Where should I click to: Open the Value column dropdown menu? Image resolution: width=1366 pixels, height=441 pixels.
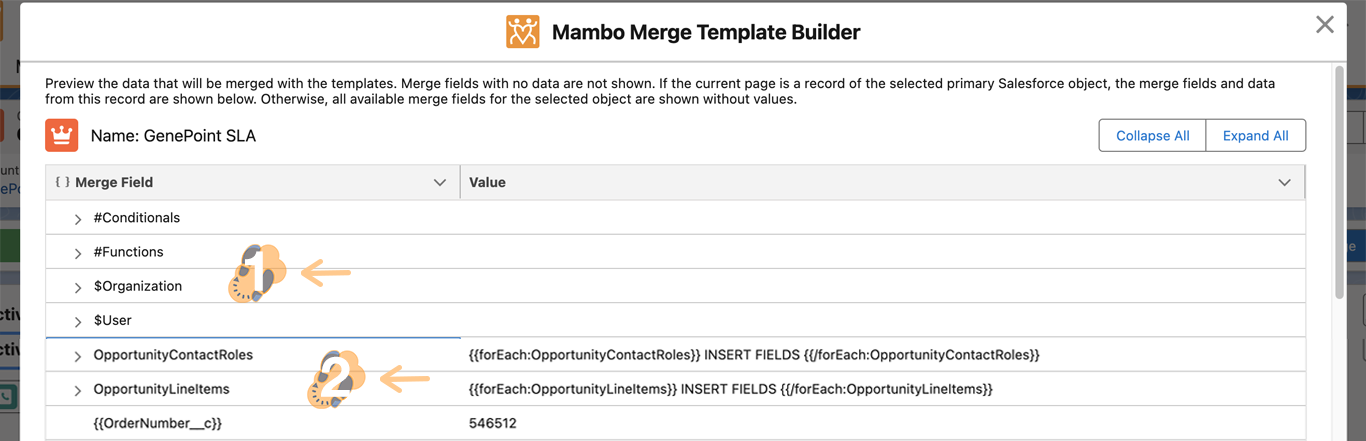pos(1285,183)
